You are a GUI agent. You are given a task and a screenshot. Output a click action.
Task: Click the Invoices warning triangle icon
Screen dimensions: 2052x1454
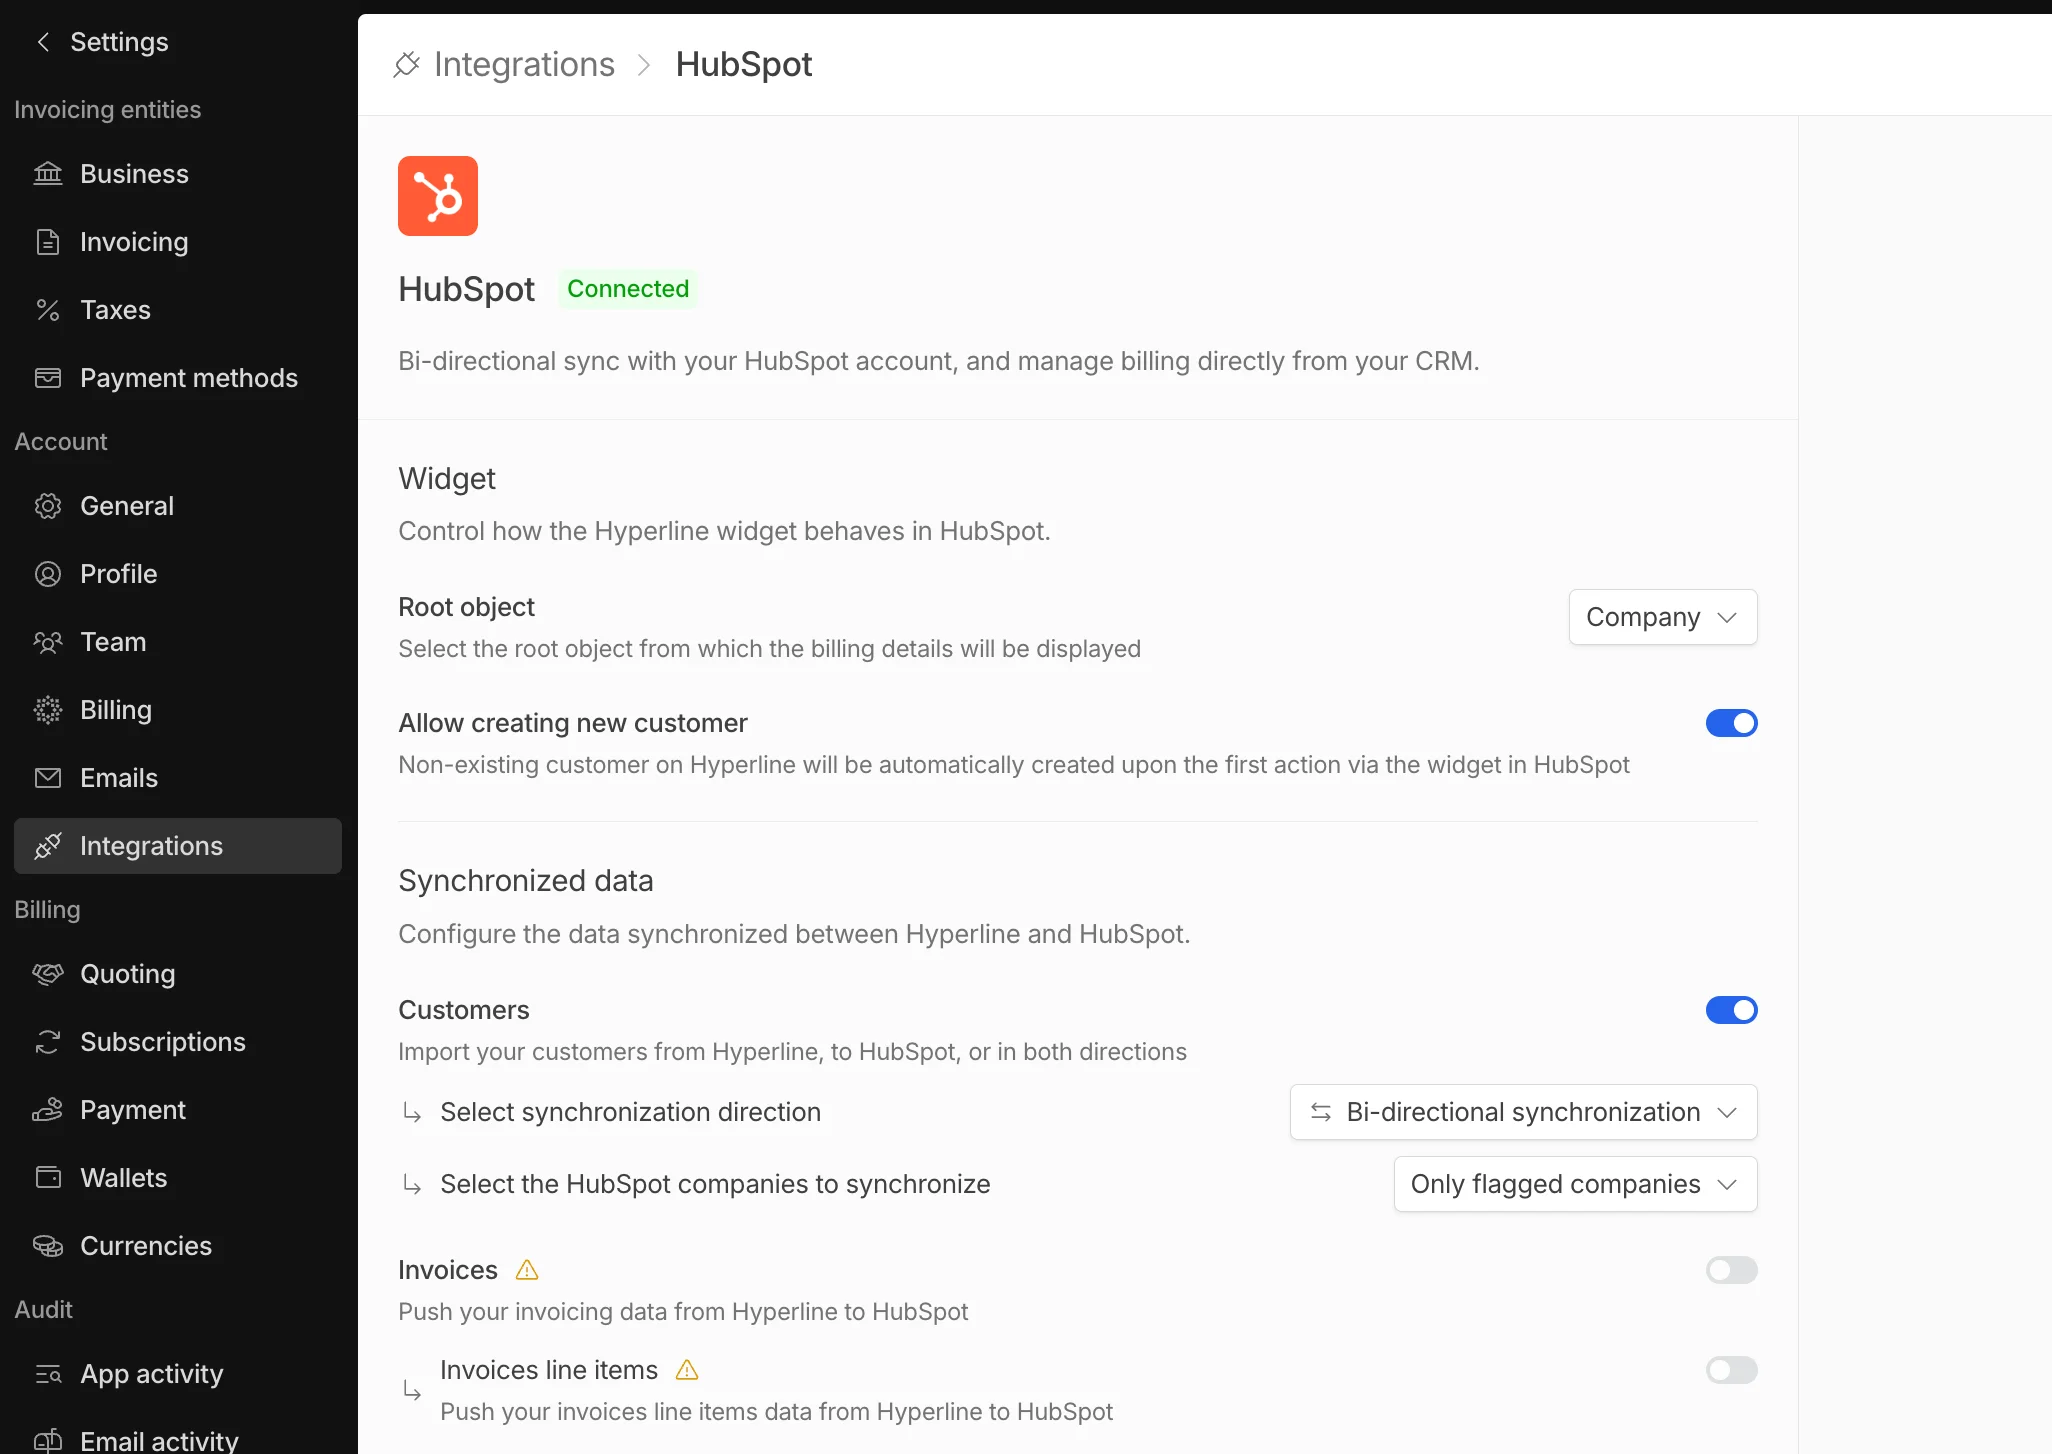point(527,1270)
